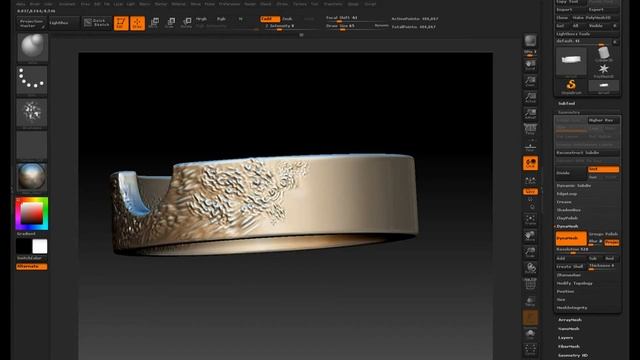Open the material sphere selector

point(32,177)
